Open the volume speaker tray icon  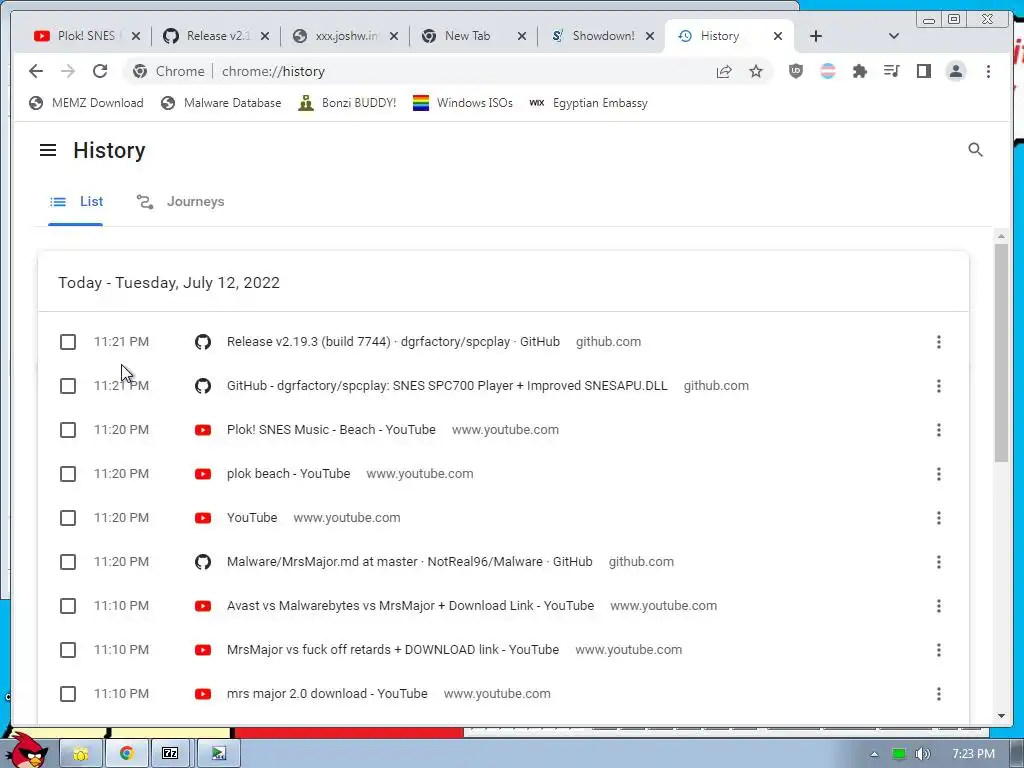pos(922,754)
